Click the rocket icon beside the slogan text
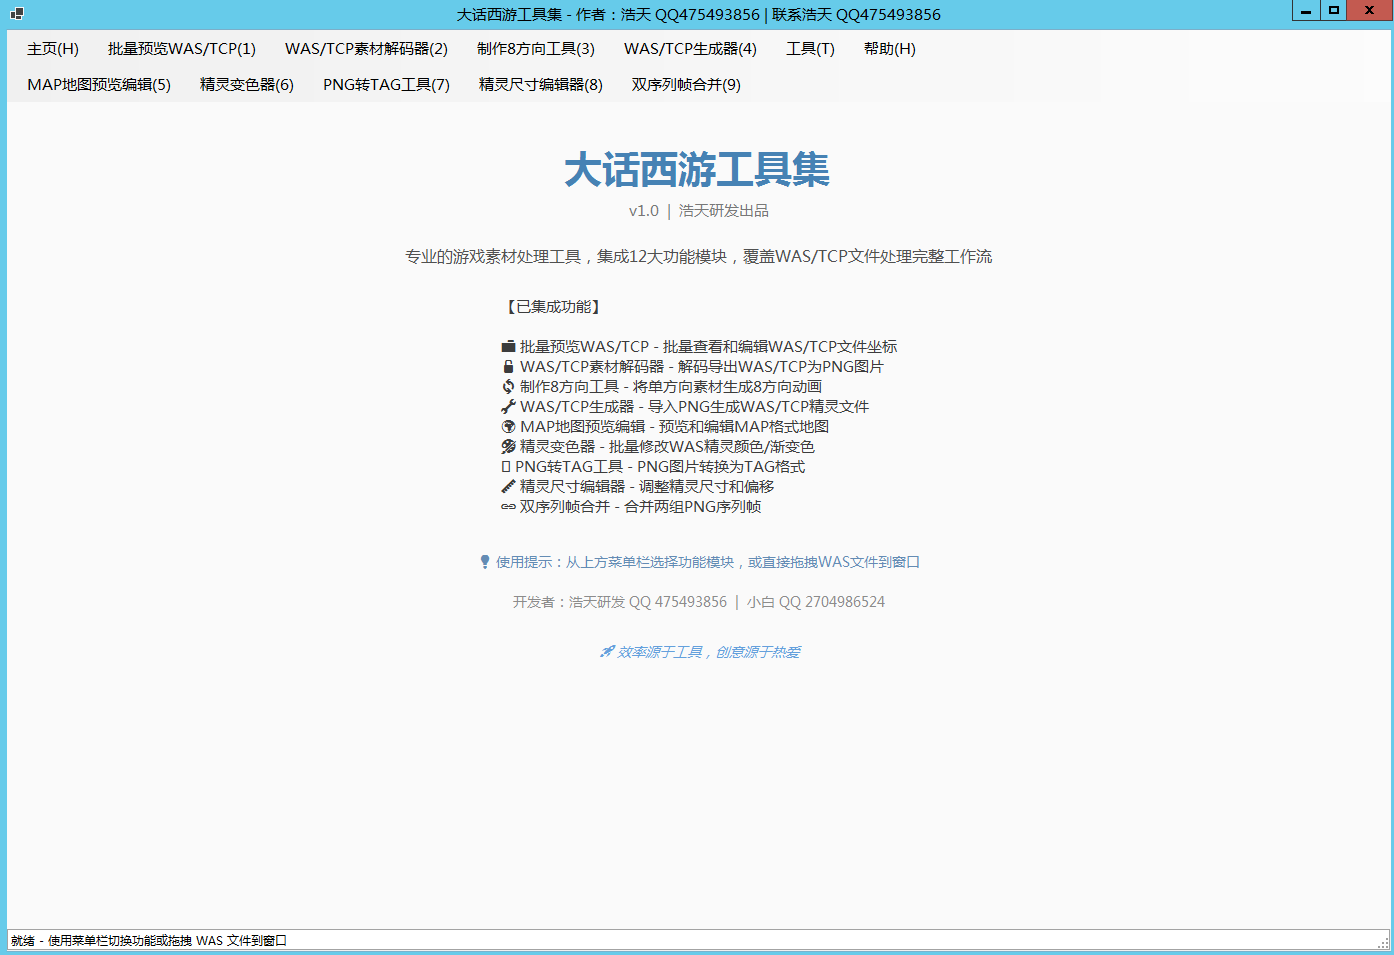Image resolution: width=1394 pixels, height=955 pixels. pyautogui.click(x=605, y=651)
